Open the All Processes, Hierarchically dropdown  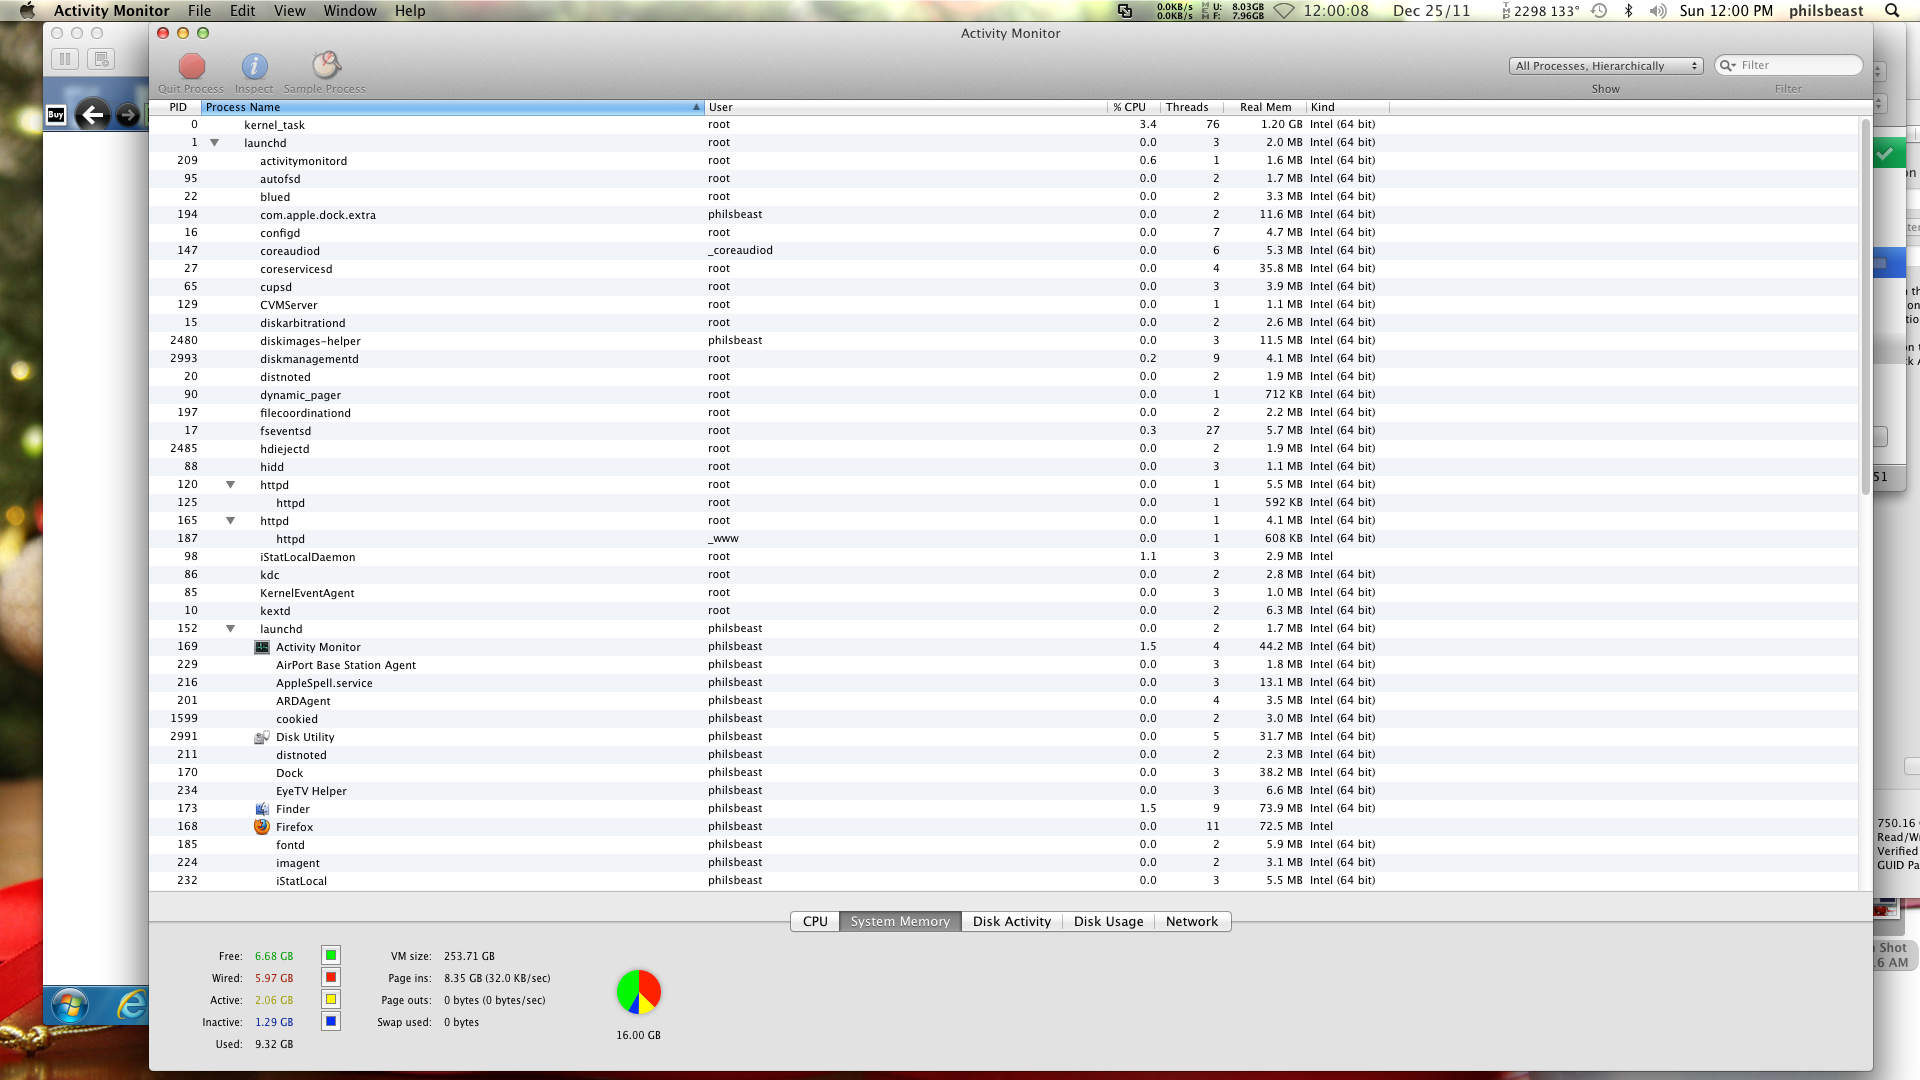click(x=1605, y=66)
